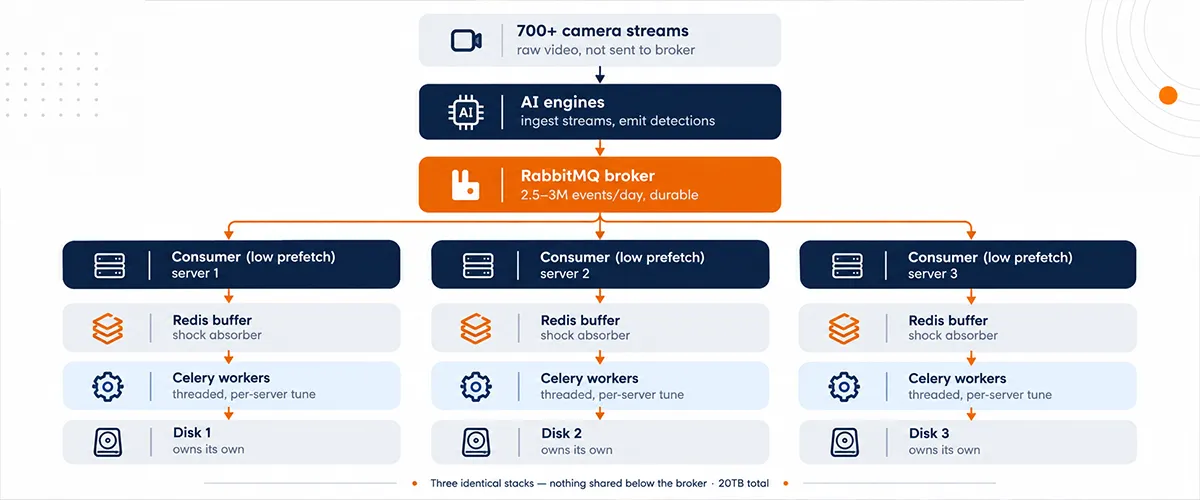Click the RabbitMQ rabbit logo icon
Viewport: 1200px width, 500px height.
465,185
